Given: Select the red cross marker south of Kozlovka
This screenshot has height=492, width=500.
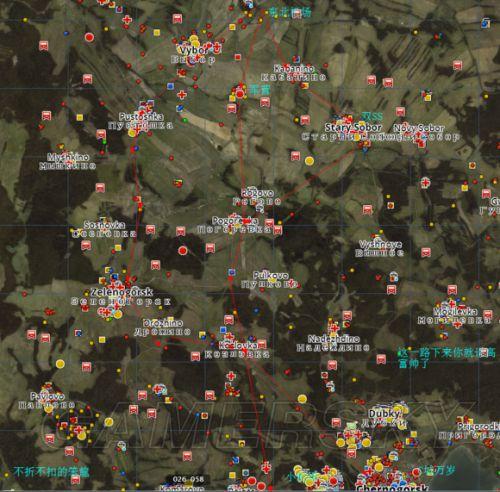Looking at the screenshot, I should (x=231, y=376).
